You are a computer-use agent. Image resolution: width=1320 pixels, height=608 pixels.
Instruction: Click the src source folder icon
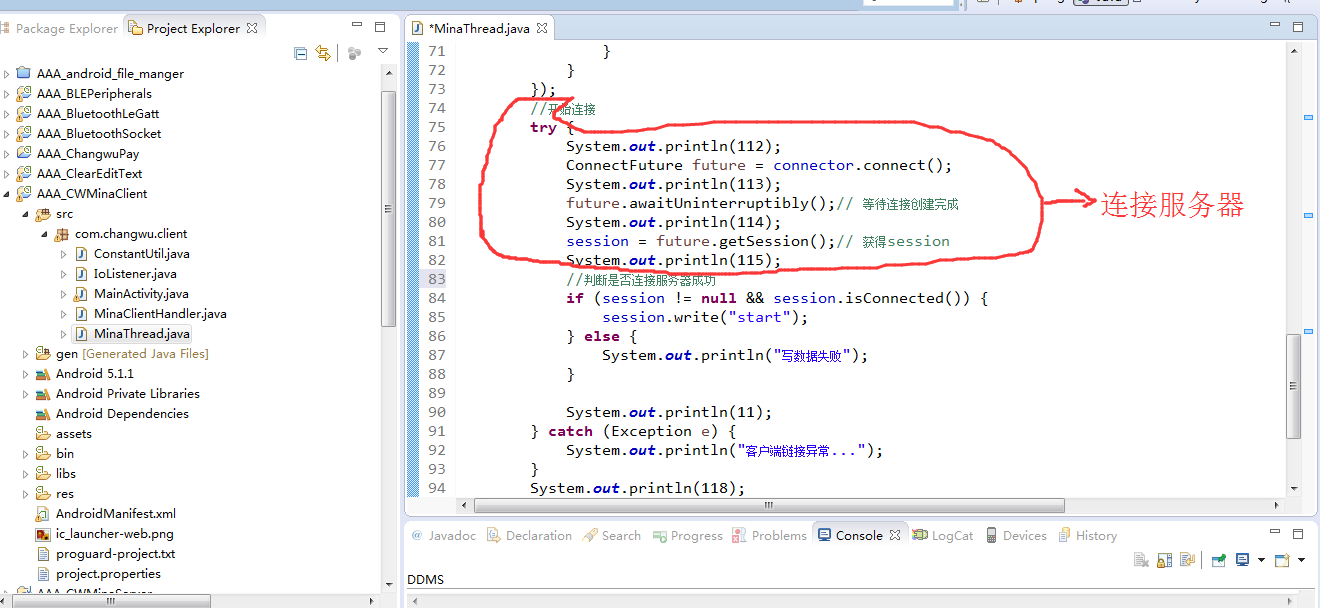point(43,214)
